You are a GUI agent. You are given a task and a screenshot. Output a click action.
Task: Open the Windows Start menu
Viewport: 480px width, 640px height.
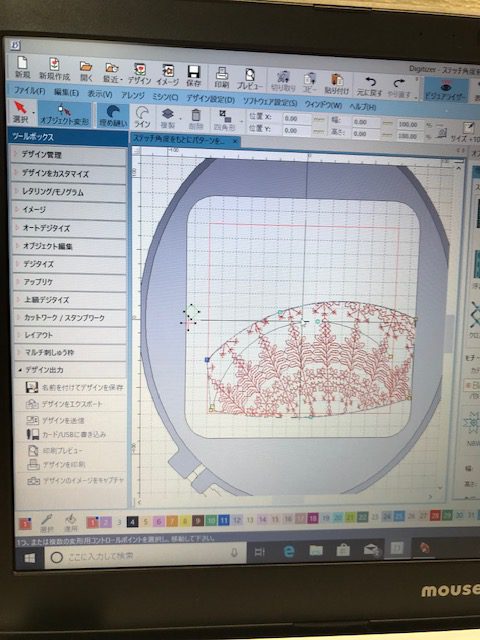pos(29,558)
